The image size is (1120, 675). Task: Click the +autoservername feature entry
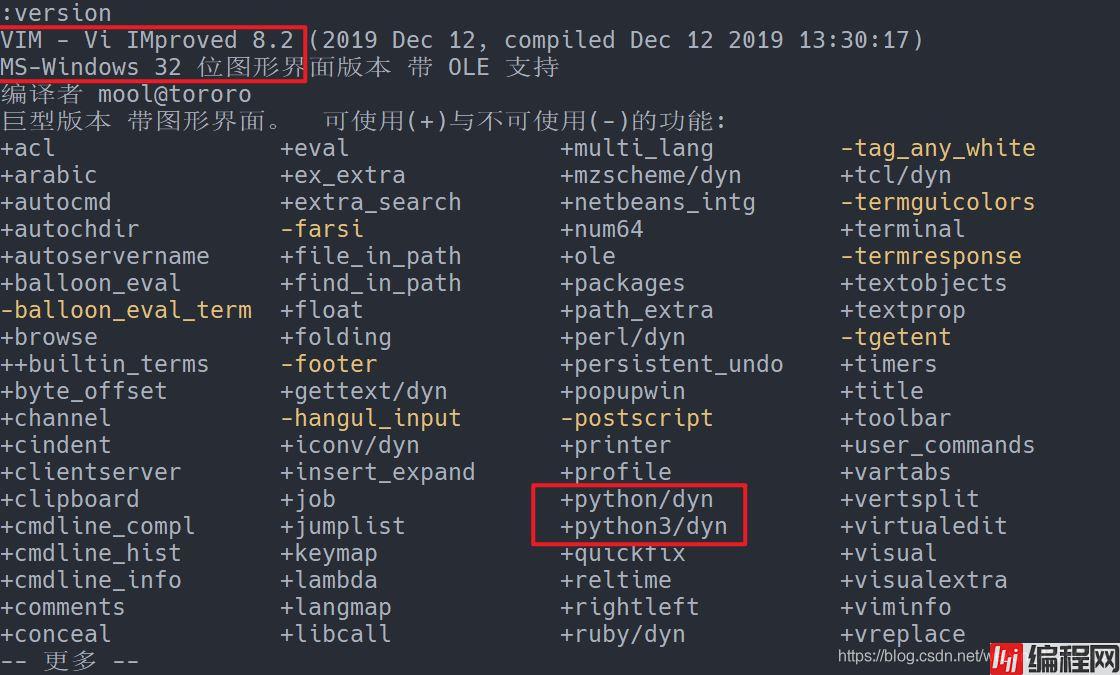[105, 256]
